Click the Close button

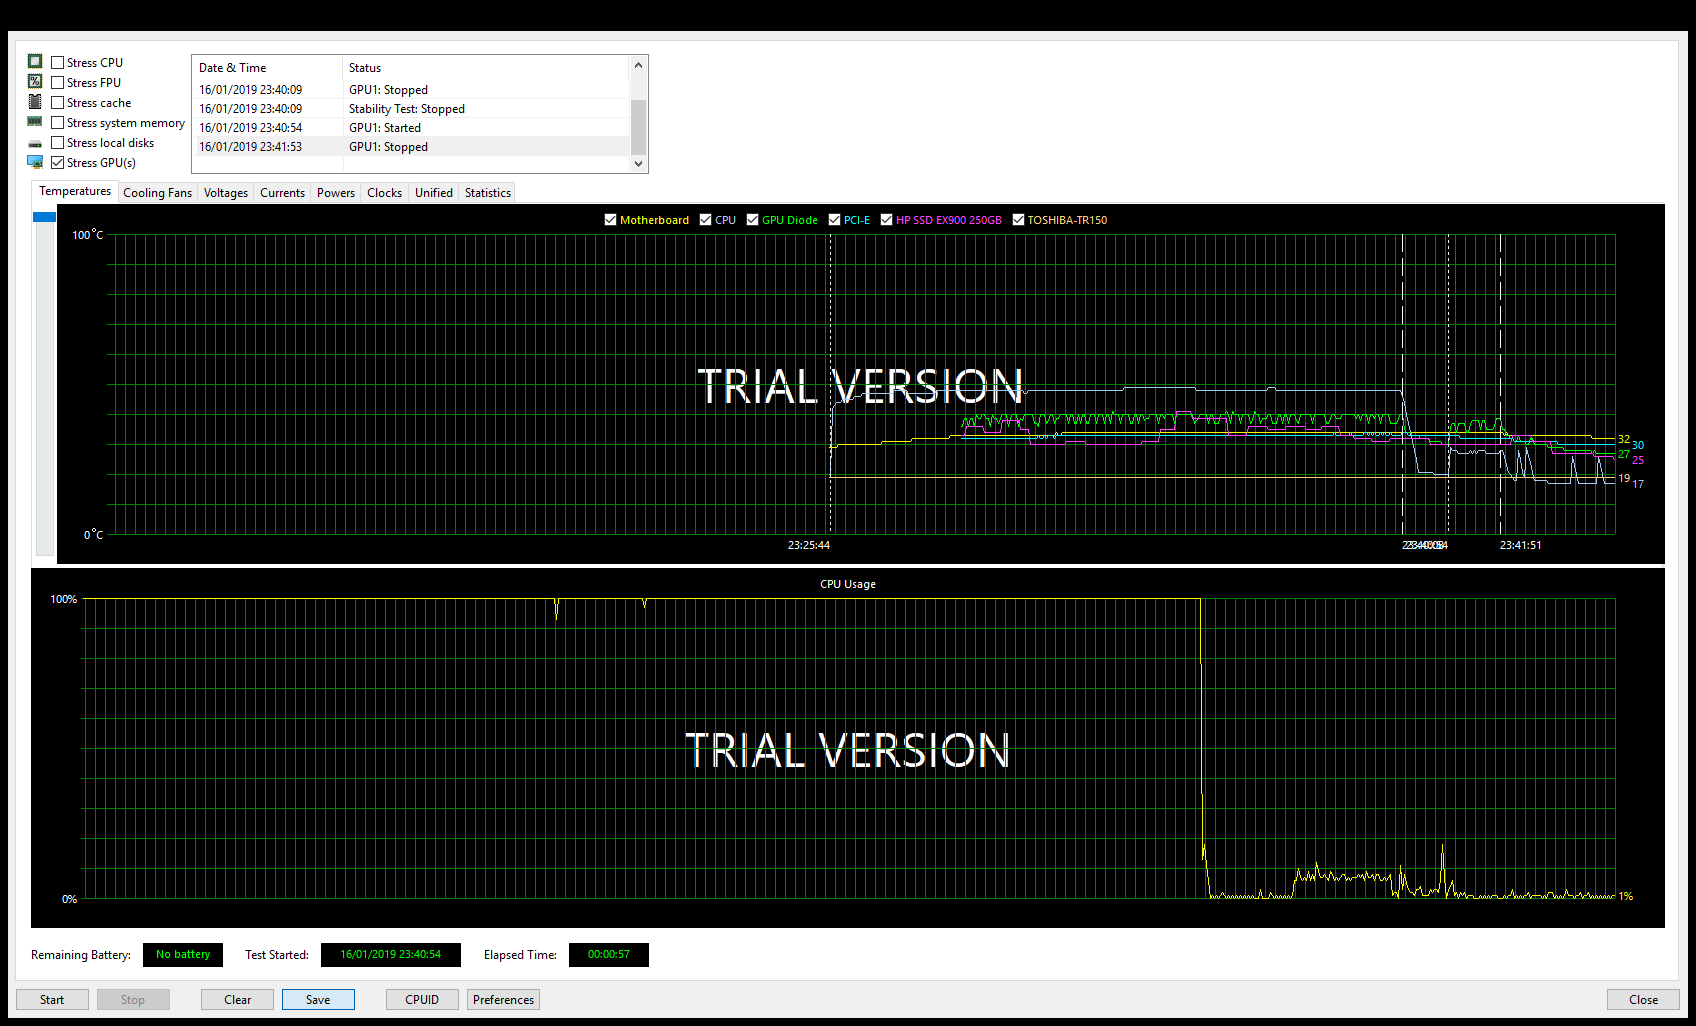pos(1643,1000)
